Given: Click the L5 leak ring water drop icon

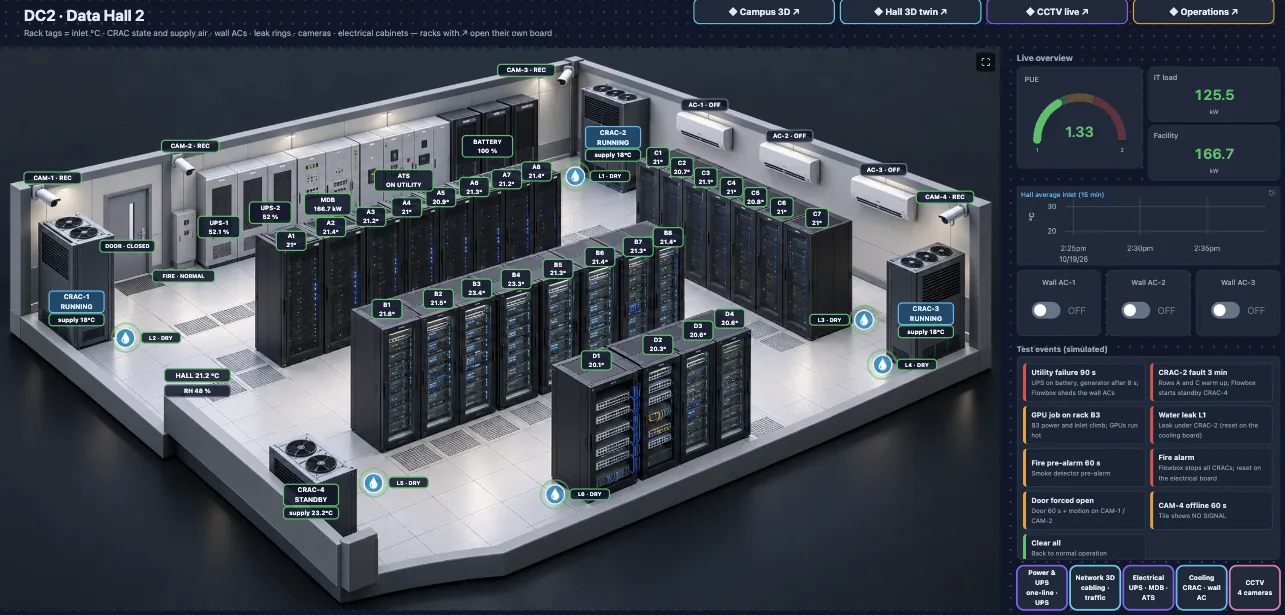Looking at the screenshot, I should coord(374,483).
